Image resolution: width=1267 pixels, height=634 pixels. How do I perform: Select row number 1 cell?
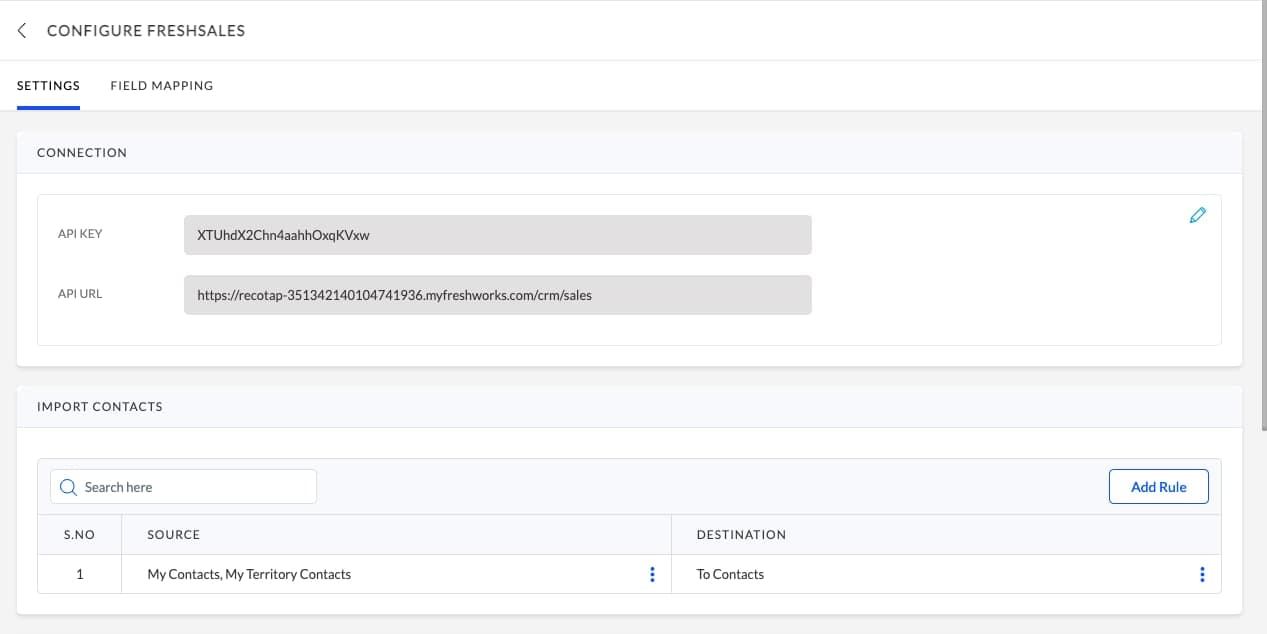79,574
